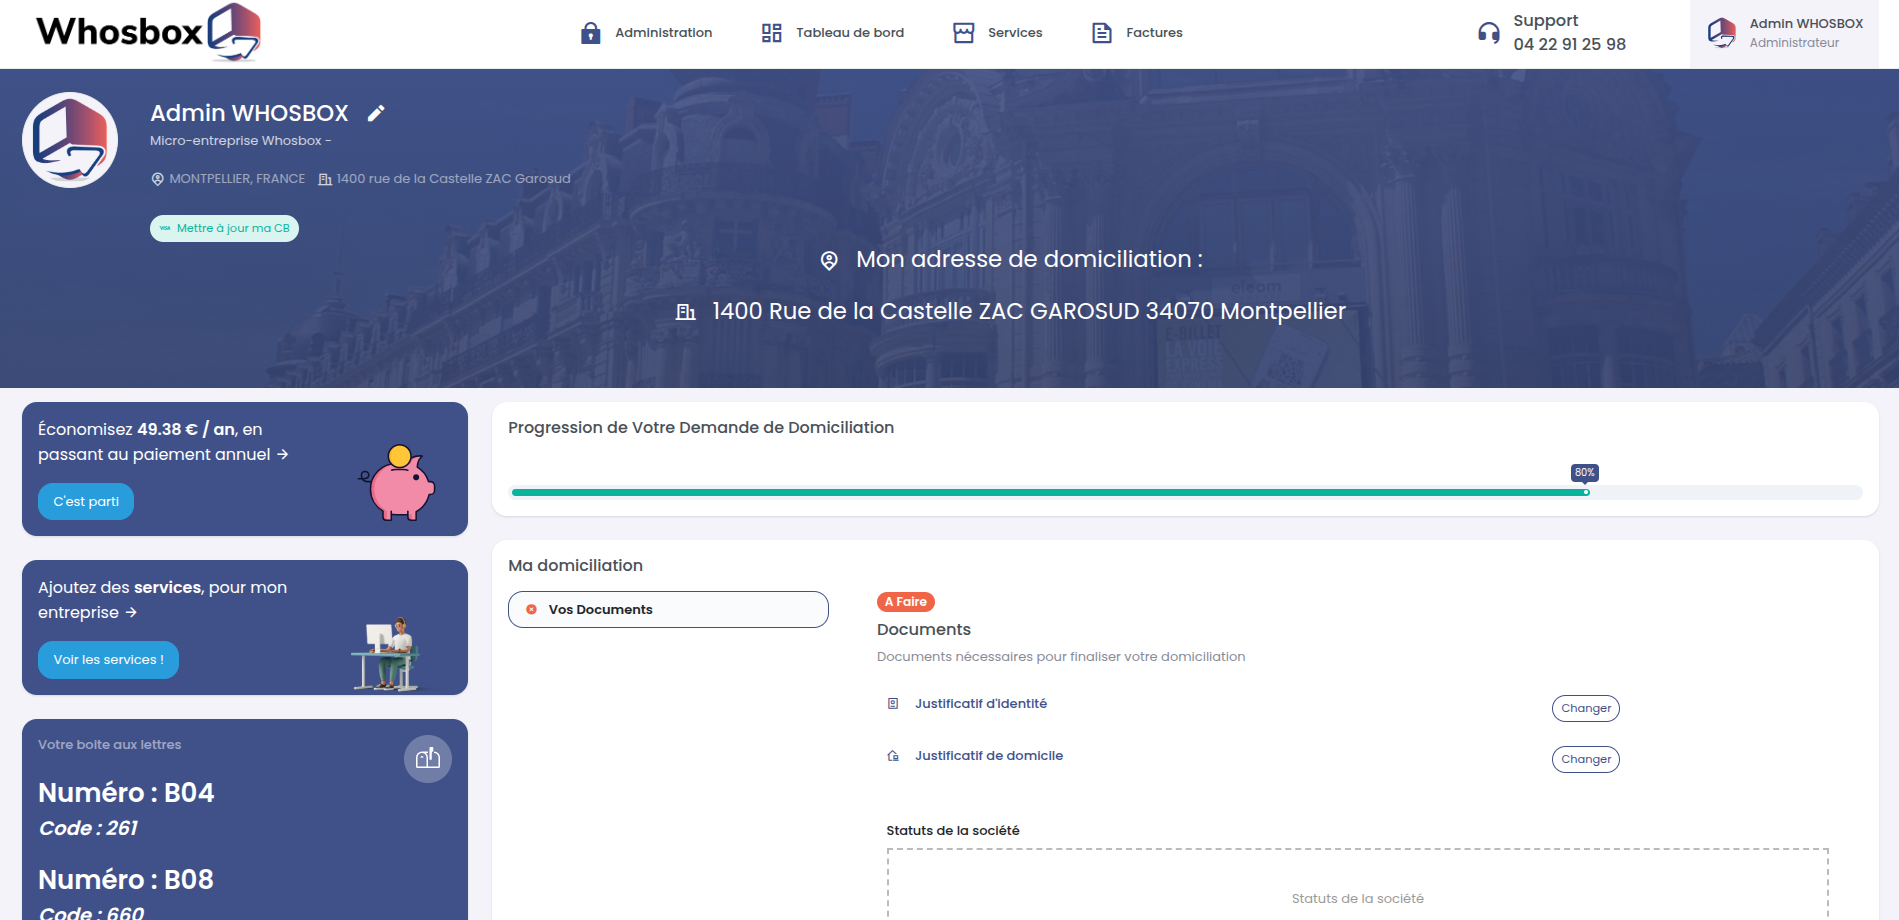Select the Vos Documents tab

coord(668,610)
